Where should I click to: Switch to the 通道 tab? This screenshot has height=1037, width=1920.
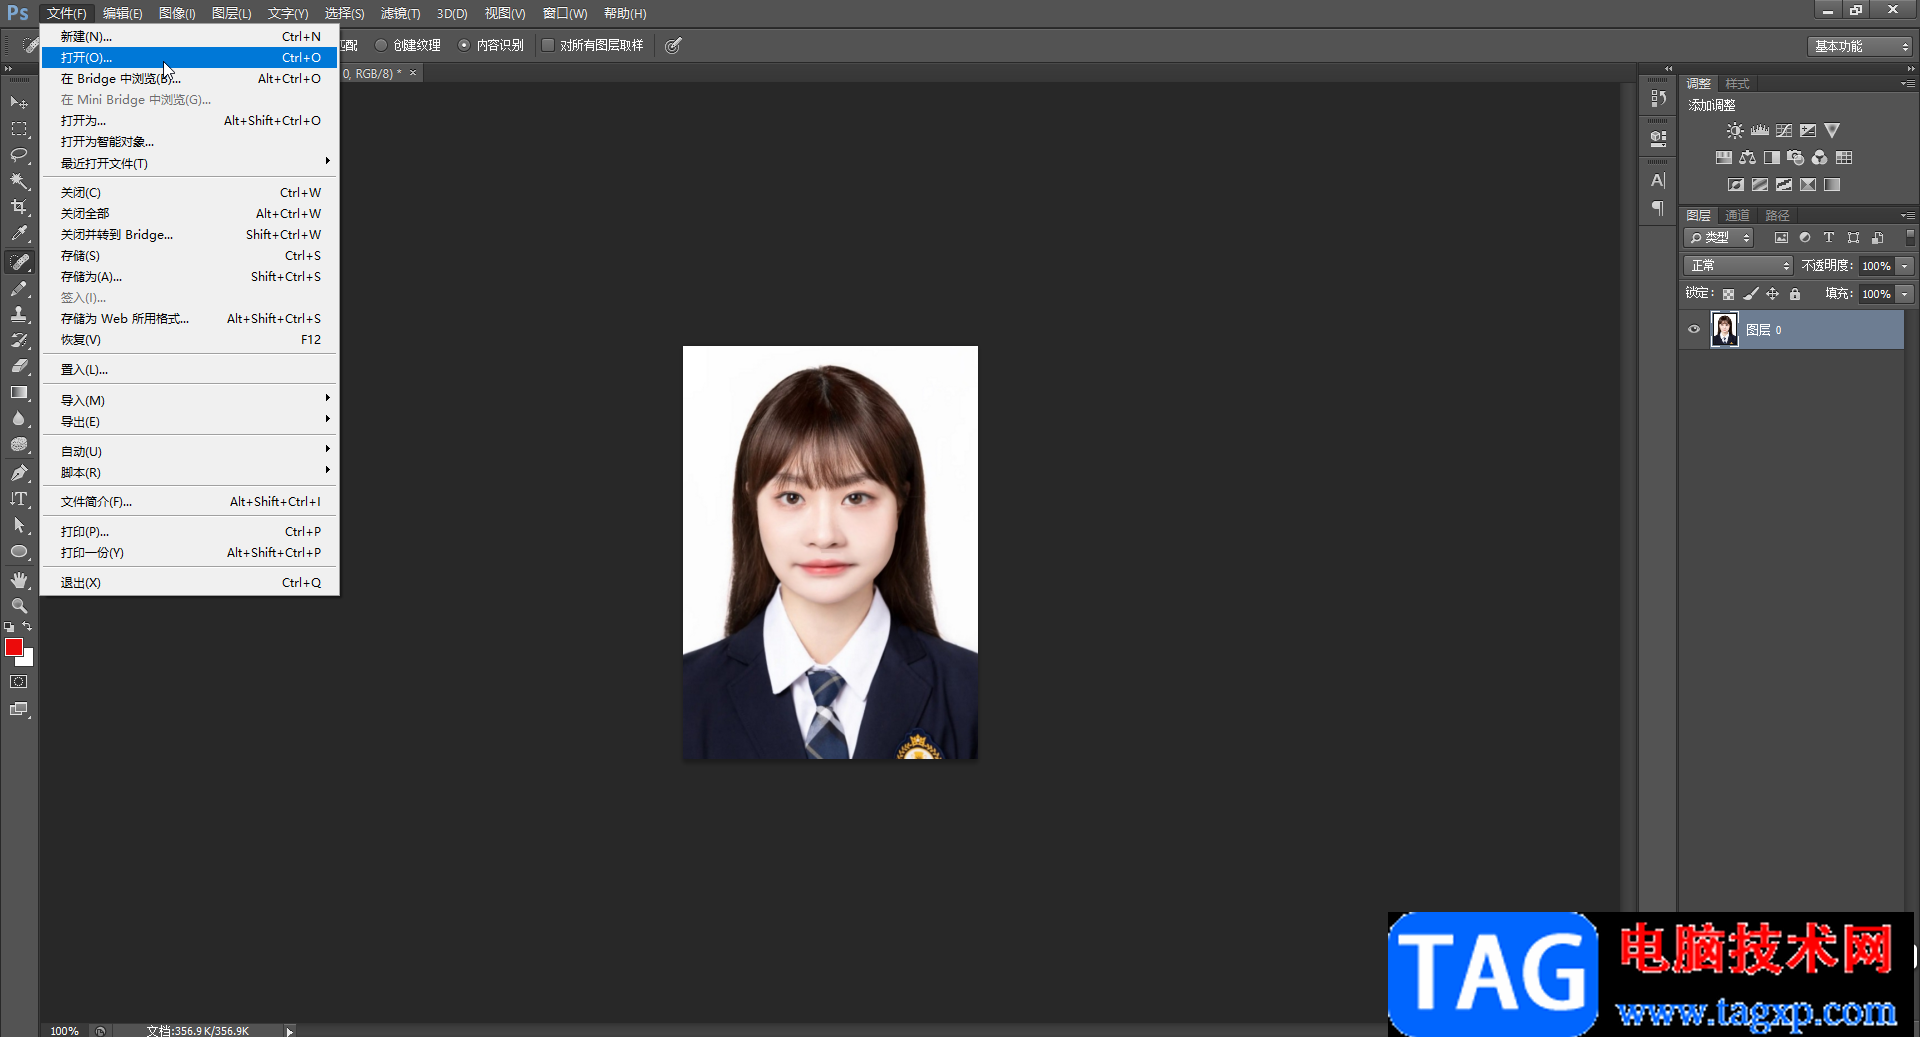1737,216
